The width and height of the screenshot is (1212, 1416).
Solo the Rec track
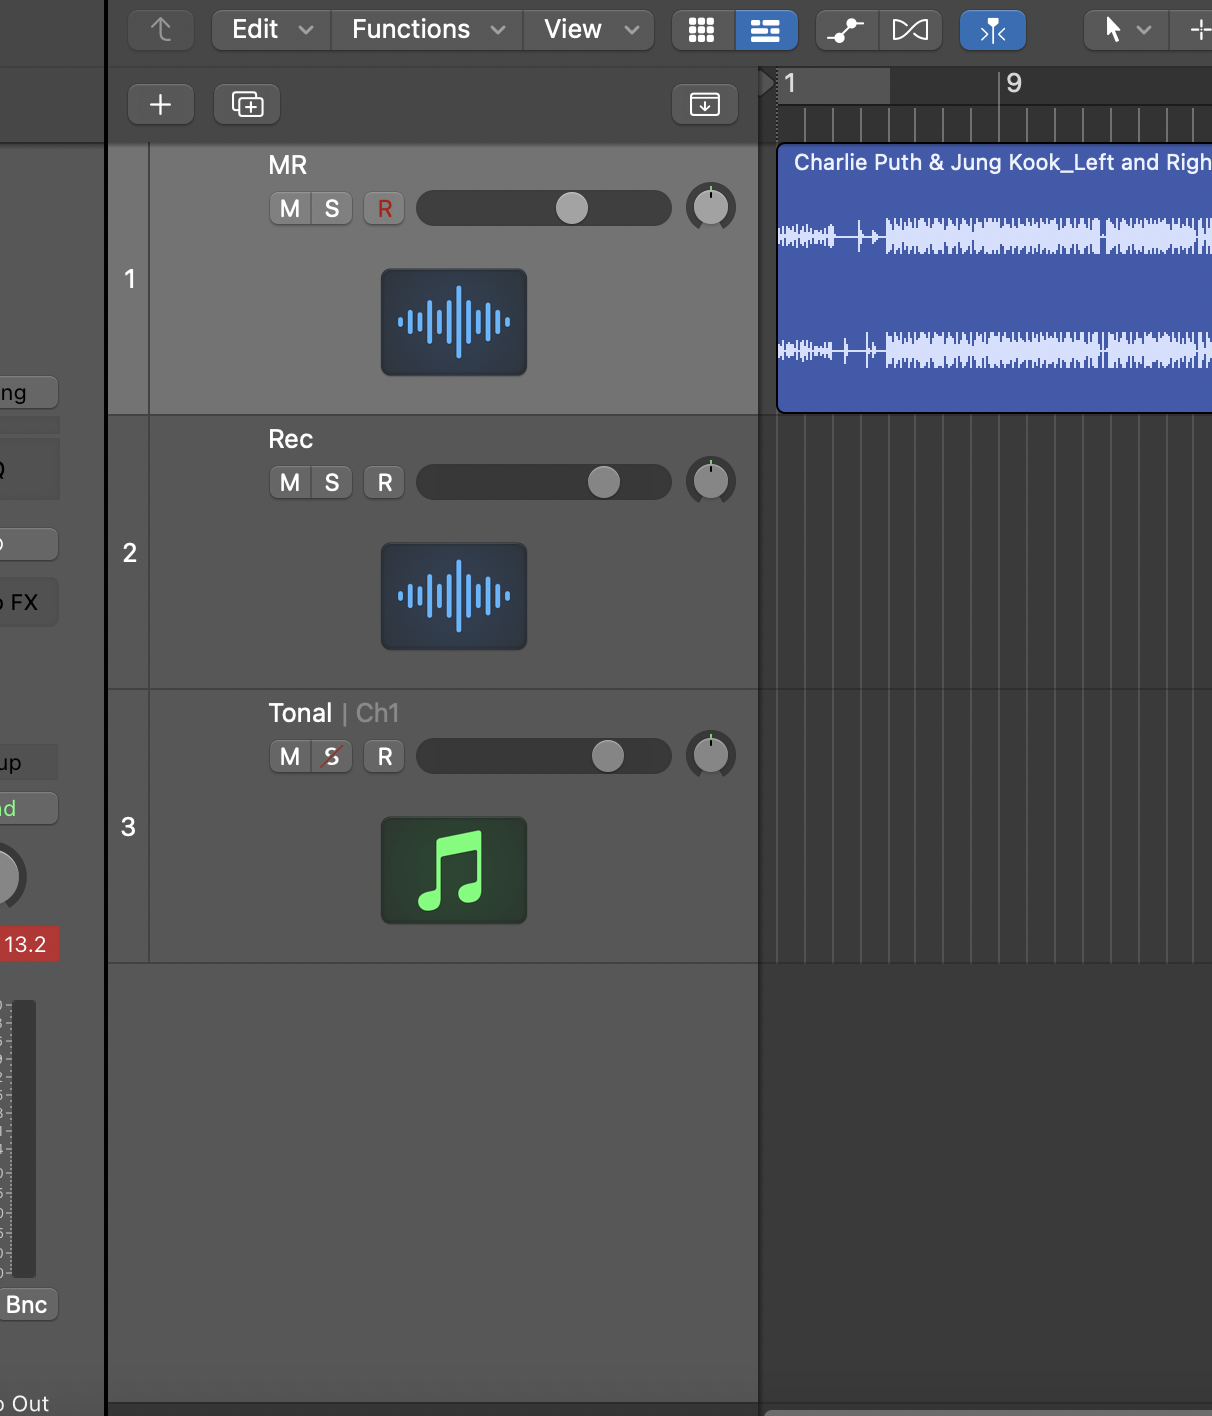click(332, 483)
